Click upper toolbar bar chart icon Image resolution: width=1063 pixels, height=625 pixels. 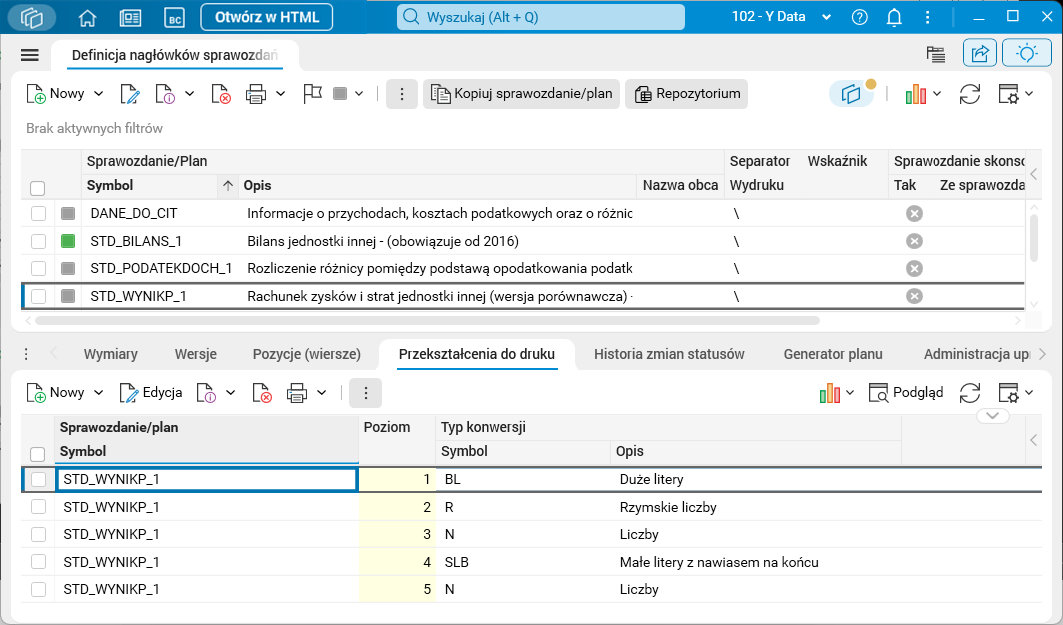tap(915, 94)
